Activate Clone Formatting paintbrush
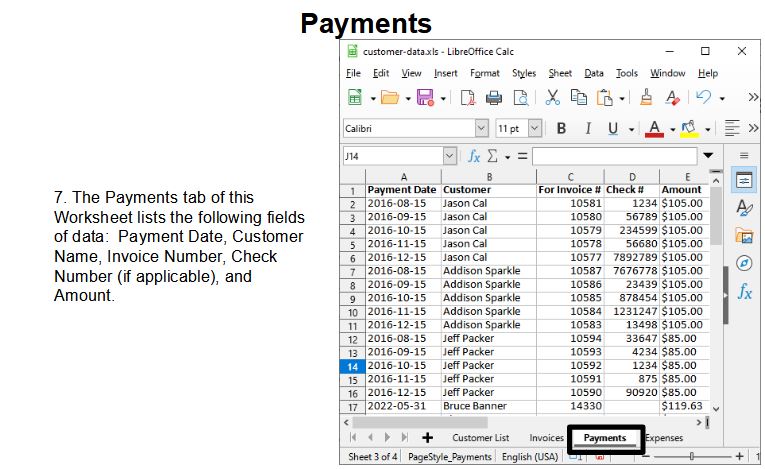This screenshot has height=469, width=765. [x=646, y=98]
